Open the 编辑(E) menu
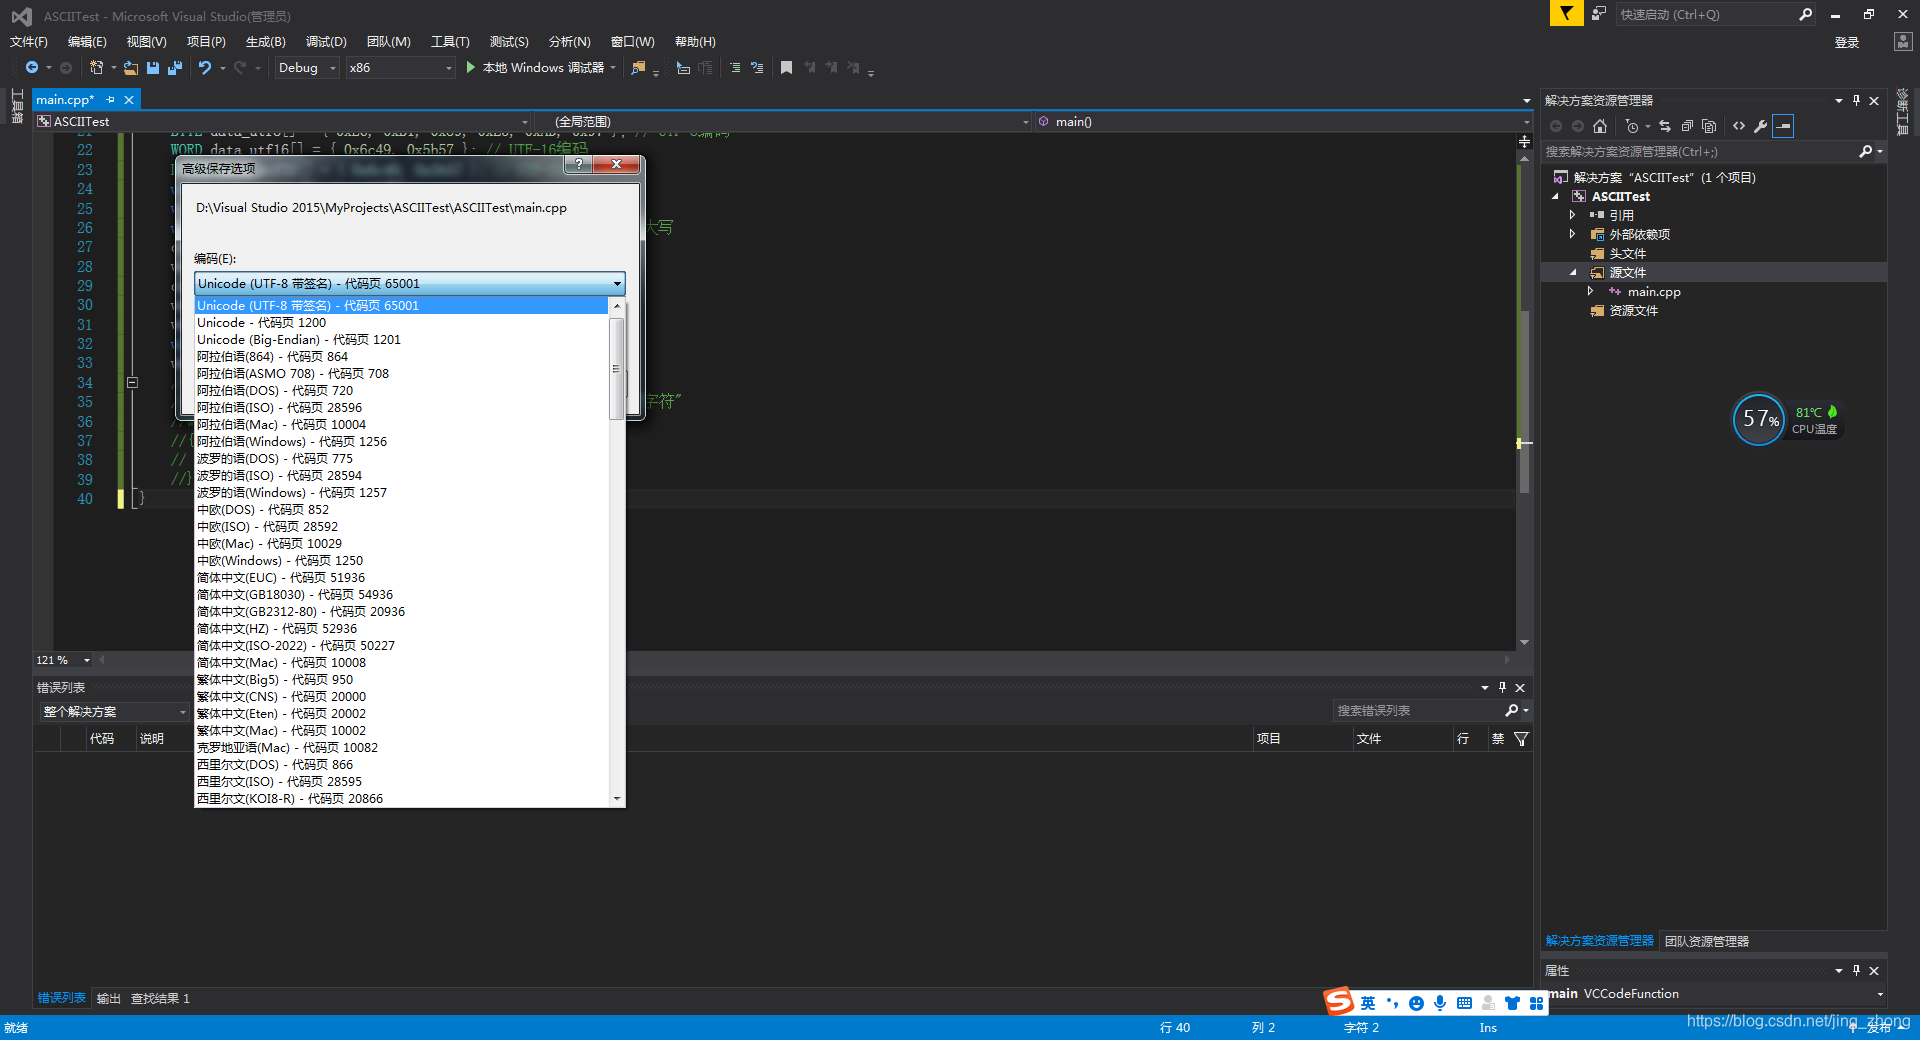The height and width of the screenshot is (1040, 1920). coord(87,42)
